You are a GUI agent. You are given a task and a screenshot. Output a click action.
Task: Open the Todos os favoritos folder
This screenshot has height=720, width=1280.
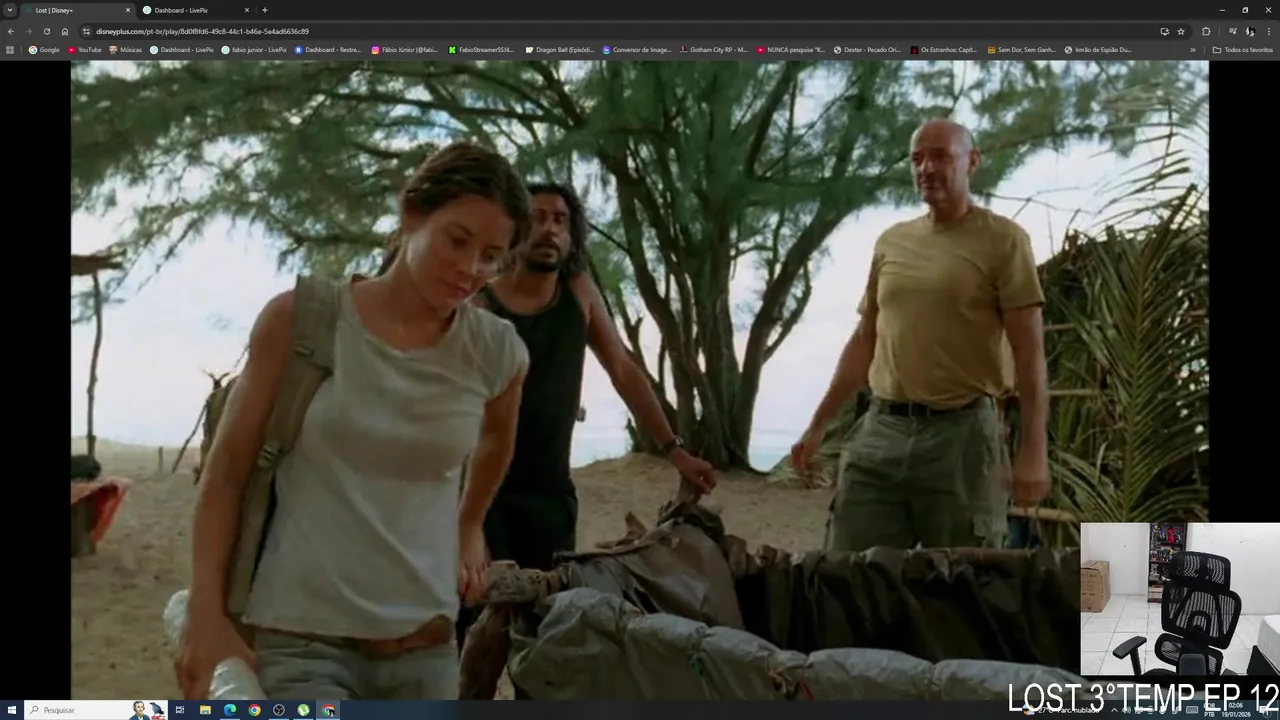[1243, 49]
